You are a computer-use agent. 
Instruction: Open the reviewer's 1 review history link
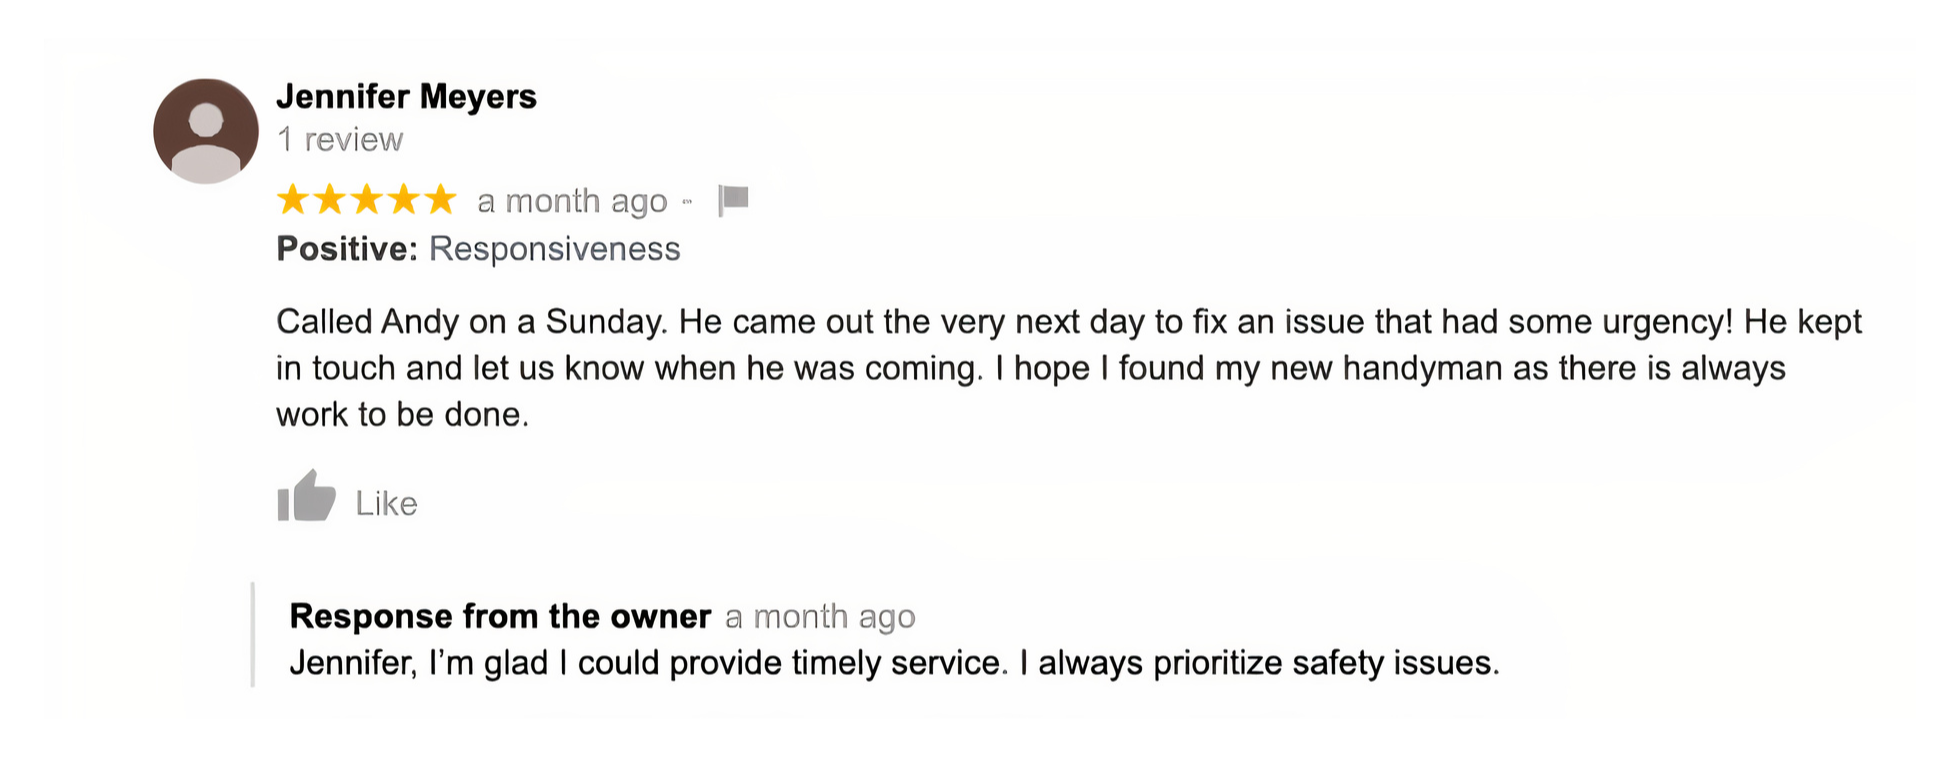coord(339,140)
